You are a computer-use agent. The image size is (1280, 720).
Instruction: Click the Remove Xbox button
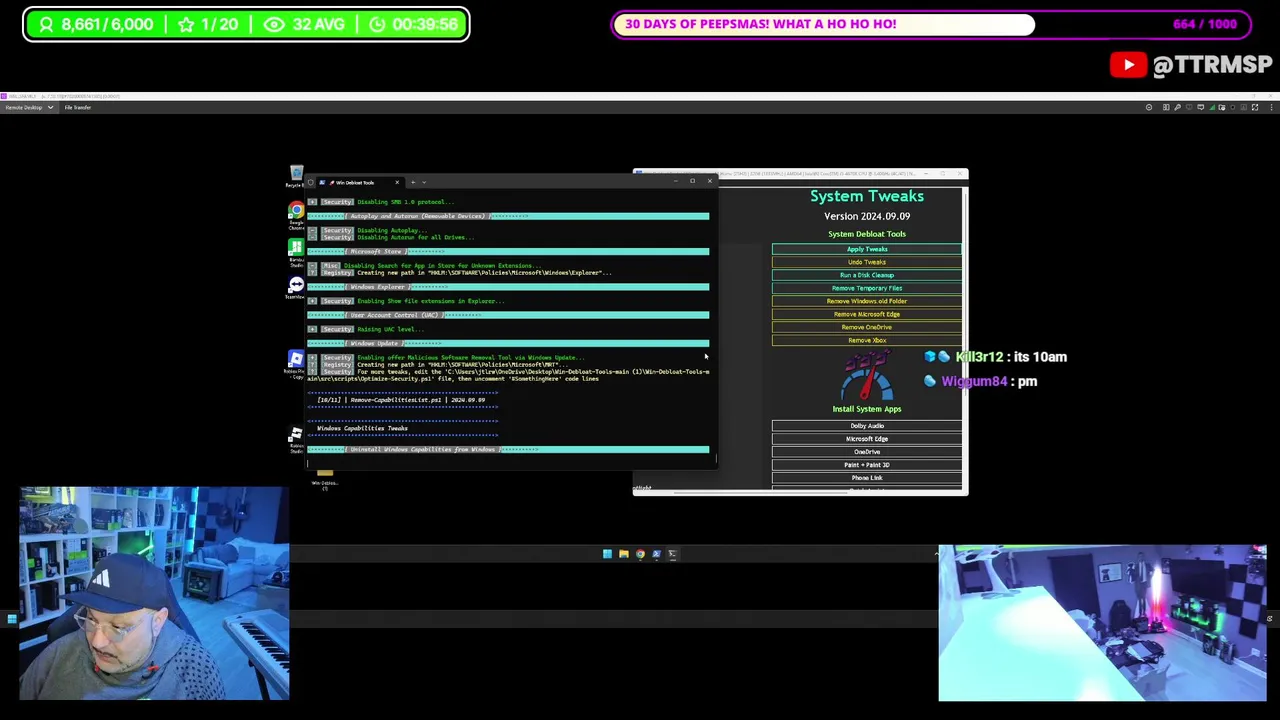point(867,340)
